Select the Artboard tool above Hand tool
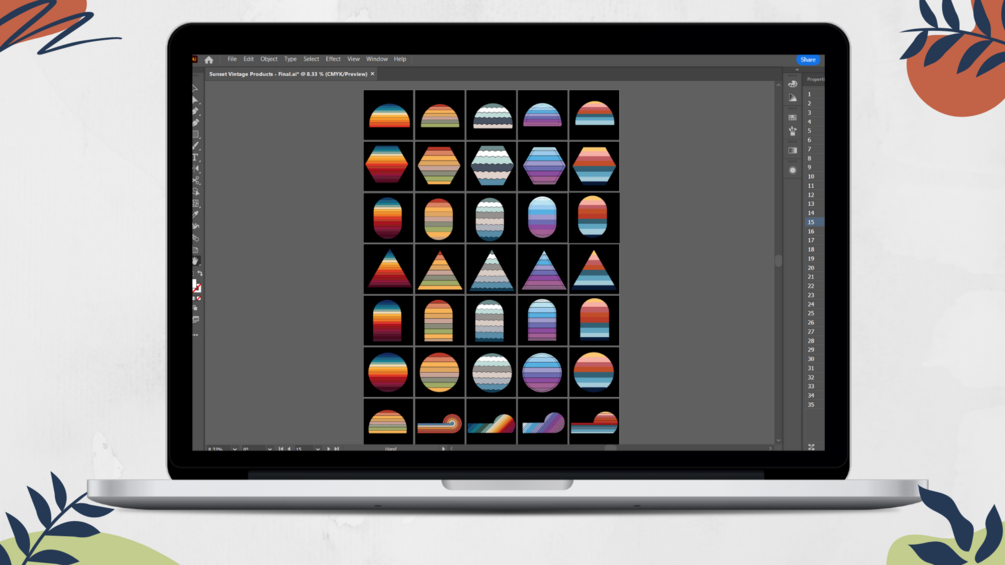The width and height of the screenshot is (1005, 565). [196, 249]
